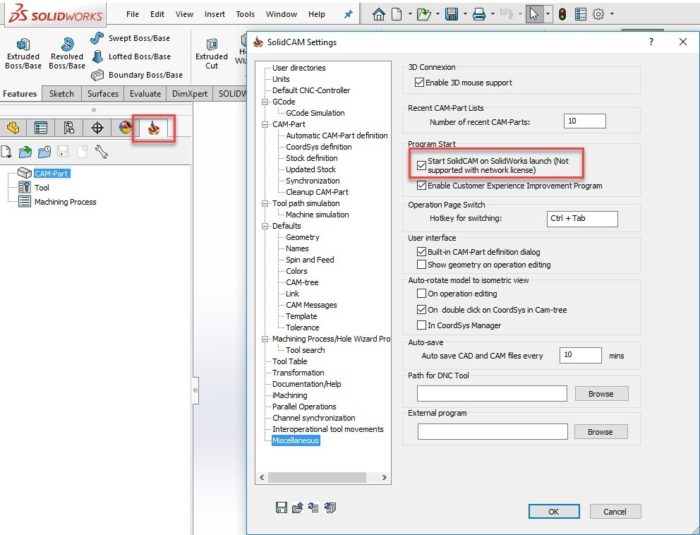Open the New document dropdown arrow
This screenshot has width=700, height=535.
[x=410, y=14]
